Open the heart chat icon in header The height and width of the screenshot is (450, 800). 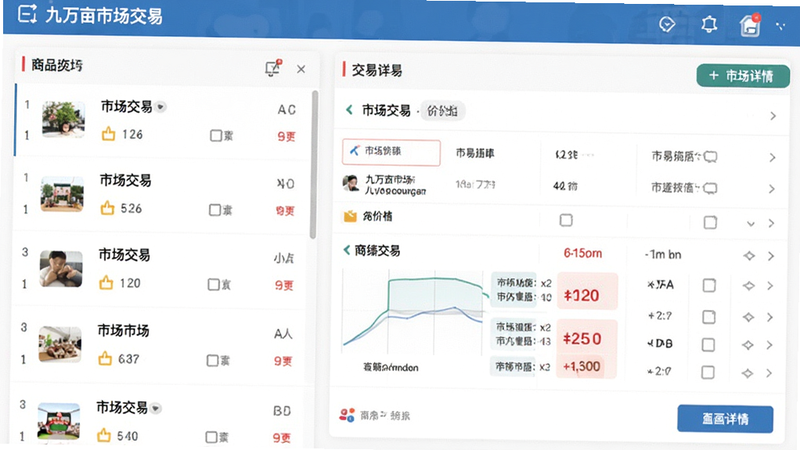point(667,24)
